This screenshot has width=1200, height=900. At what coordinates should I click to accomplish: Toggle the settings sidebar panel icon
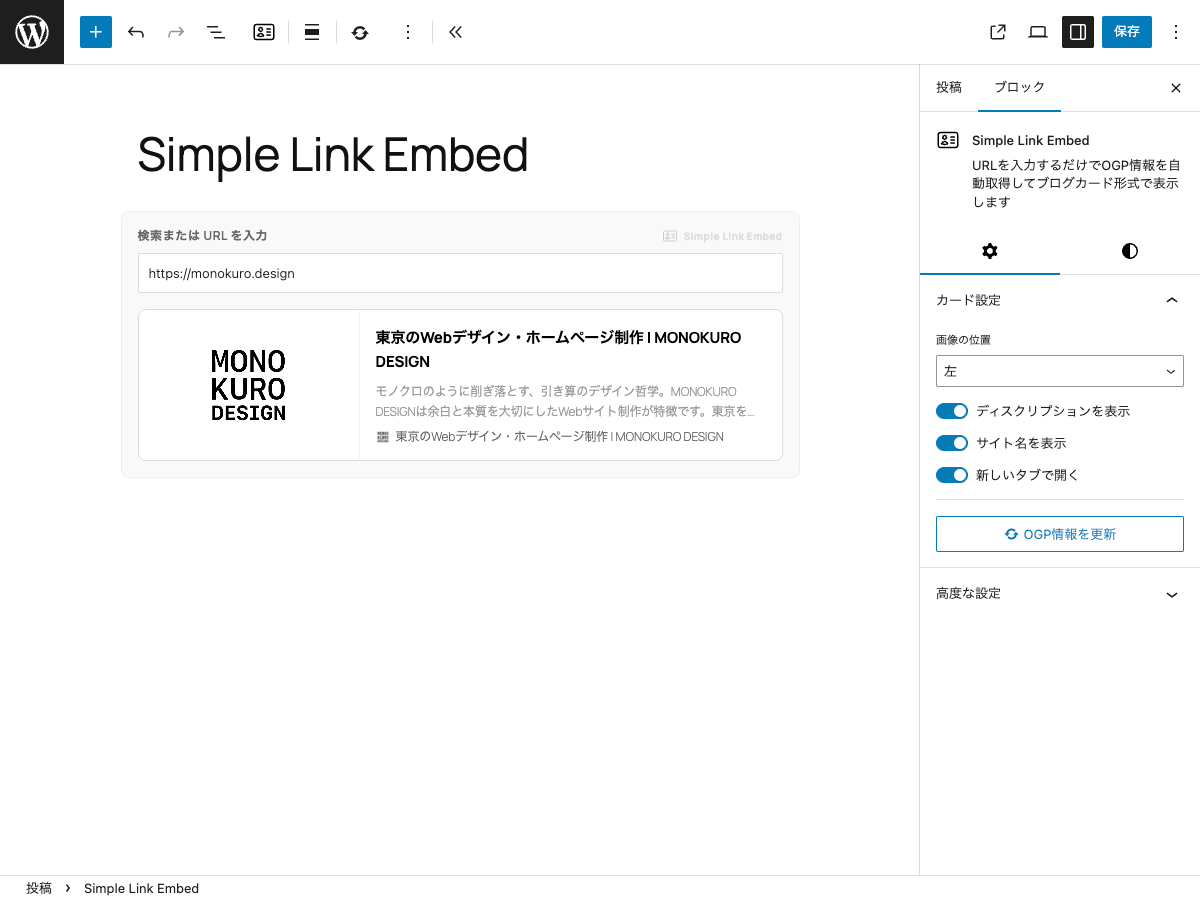pos(1077,32)
